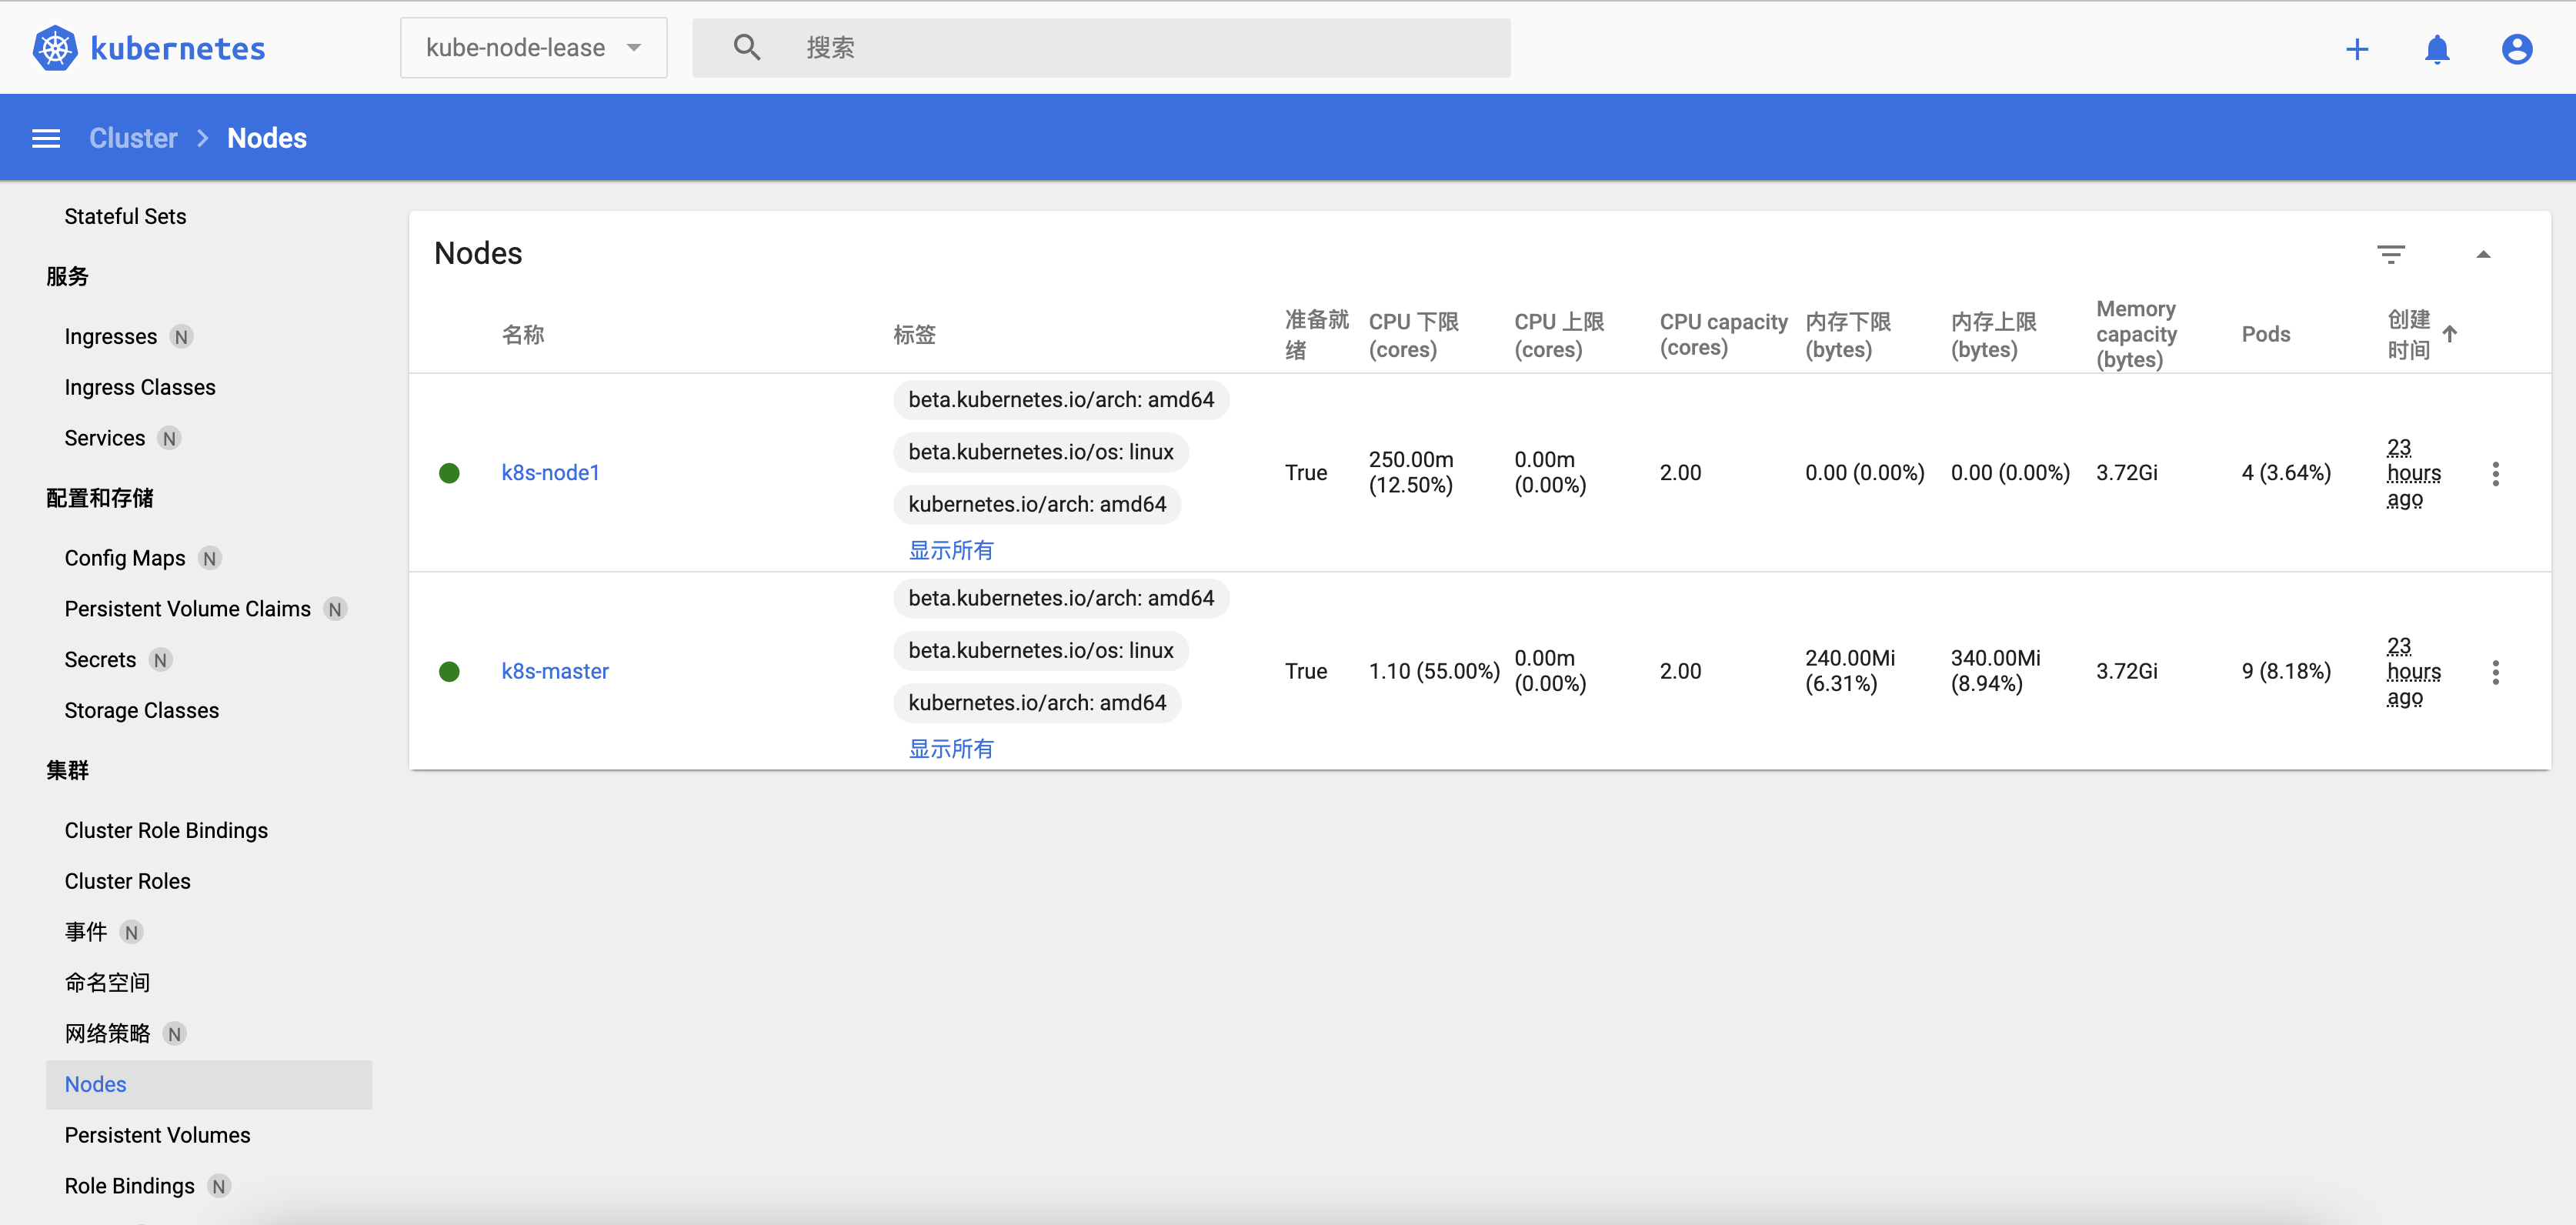Click k8s-master's kubernetes.io/arch: amd64 chip
The height and width of the screenshot is (1225, 2576).
pos(1037,703)
